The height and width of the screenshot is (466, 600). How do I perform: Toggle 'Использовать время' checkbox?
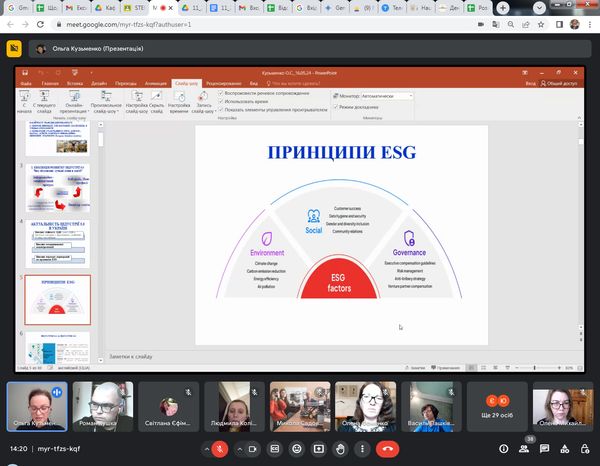point(221,102)
